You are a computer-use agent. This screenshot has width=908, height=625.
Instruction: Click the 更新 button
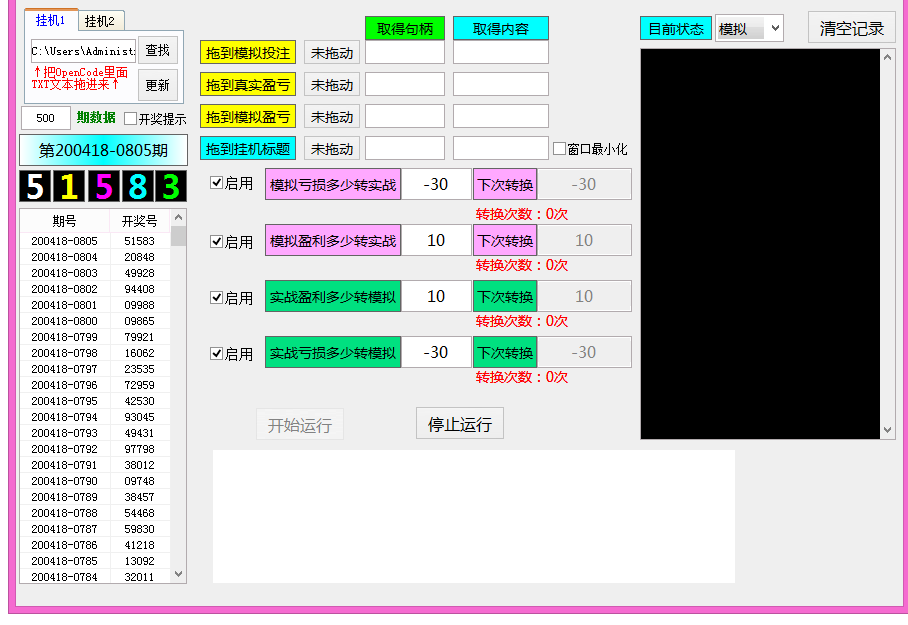(158, 85)
